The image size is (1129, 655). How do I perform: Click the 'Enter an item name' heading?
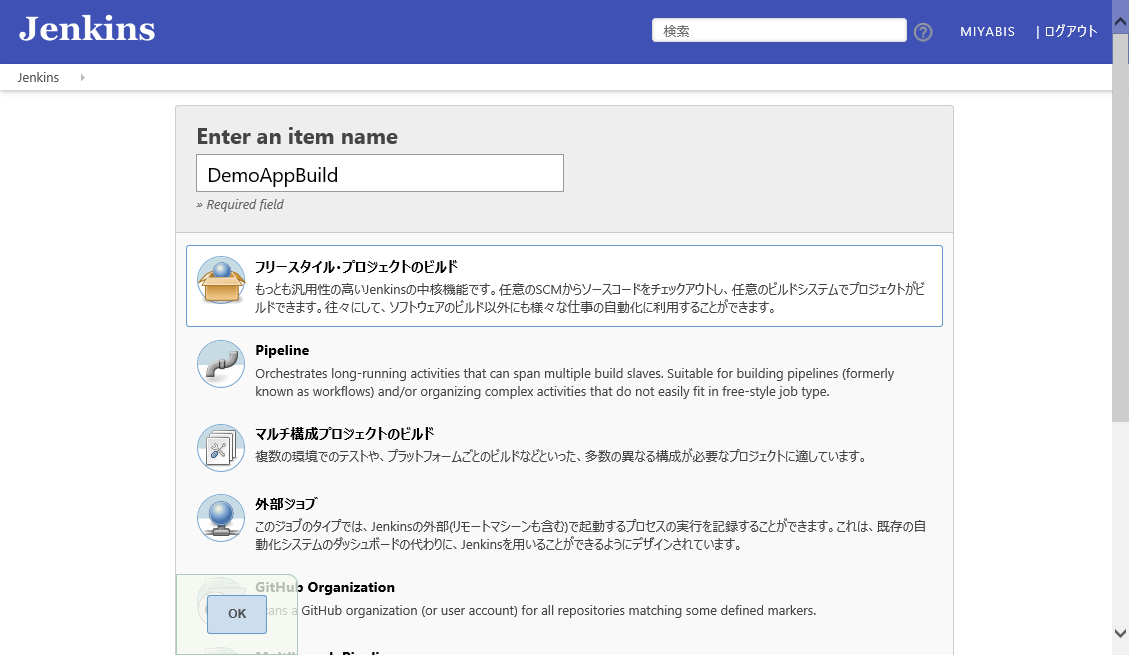coord(297,136)
